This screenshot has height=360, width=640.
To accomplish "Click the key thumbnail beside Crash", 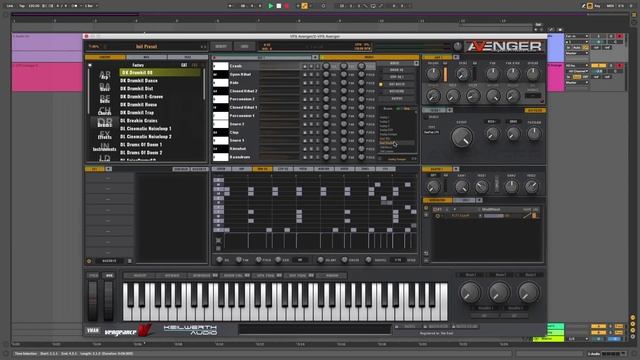I will [220, 66].
